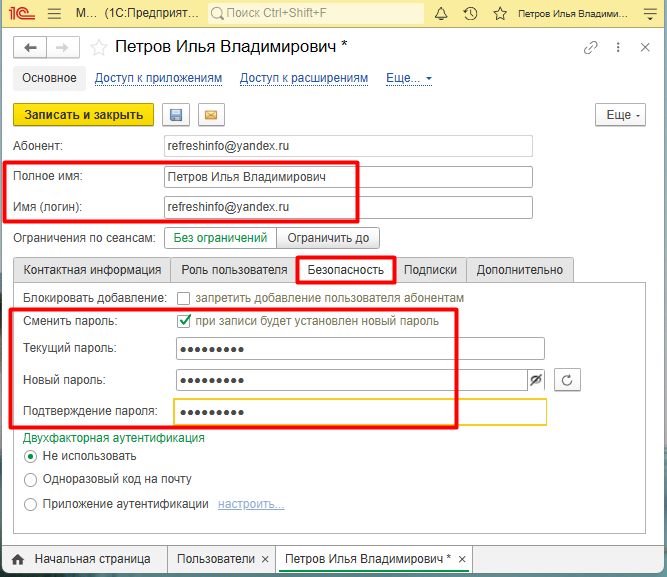Expand the 'Еще' dropdown button on the right

[619, 115]
